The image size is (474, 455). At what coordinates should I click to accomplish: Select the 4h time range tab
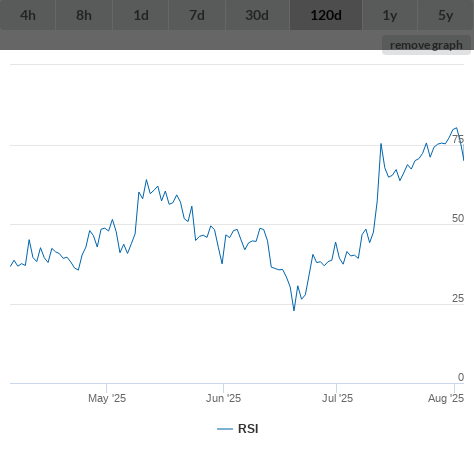[x=28, y=15]
